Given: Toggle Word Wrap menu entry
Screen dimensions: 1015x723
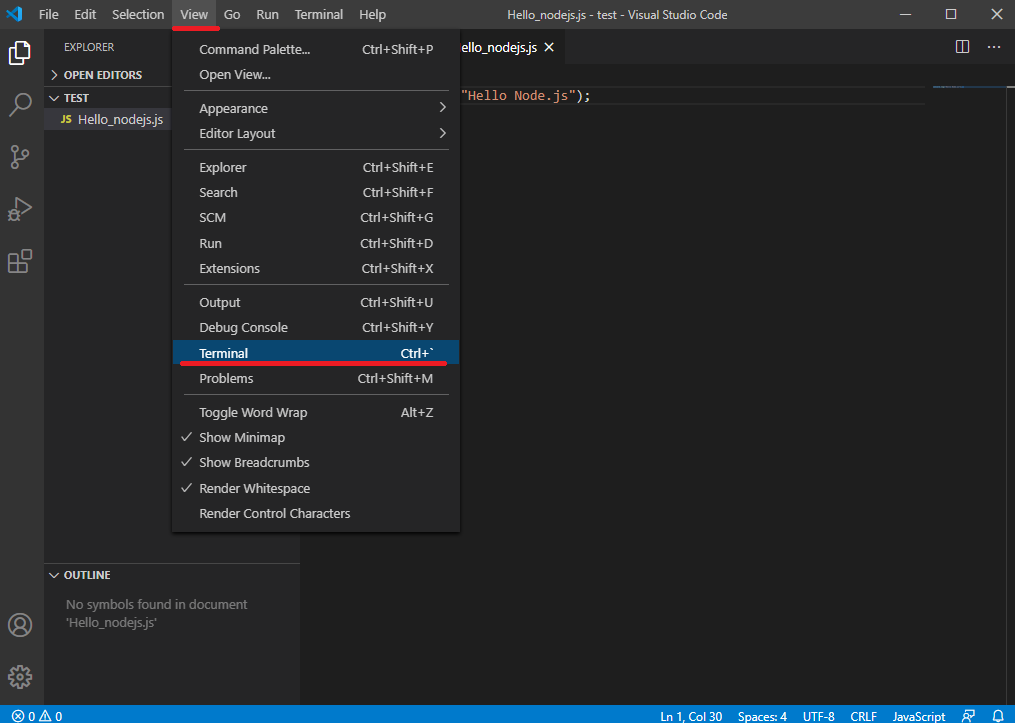Looking at the screenshot, I should 316,412.
